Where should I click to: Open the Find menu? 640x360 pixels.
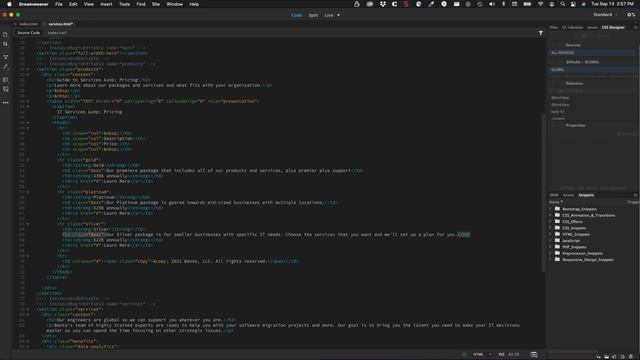click(x=141, y=4)
